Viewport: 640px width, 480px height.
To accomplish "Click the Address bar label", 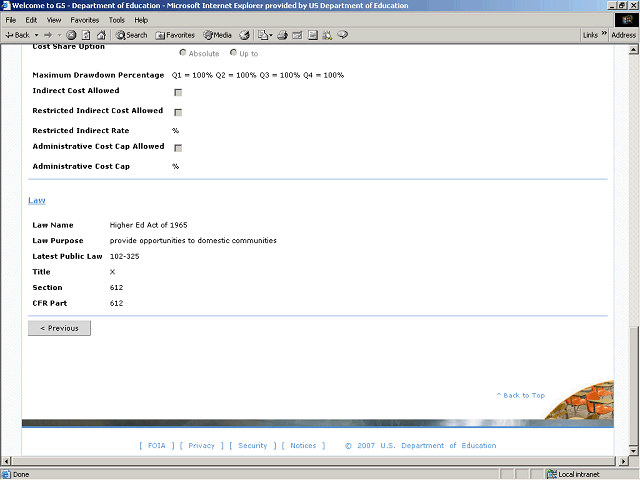I will pos(623,35).
